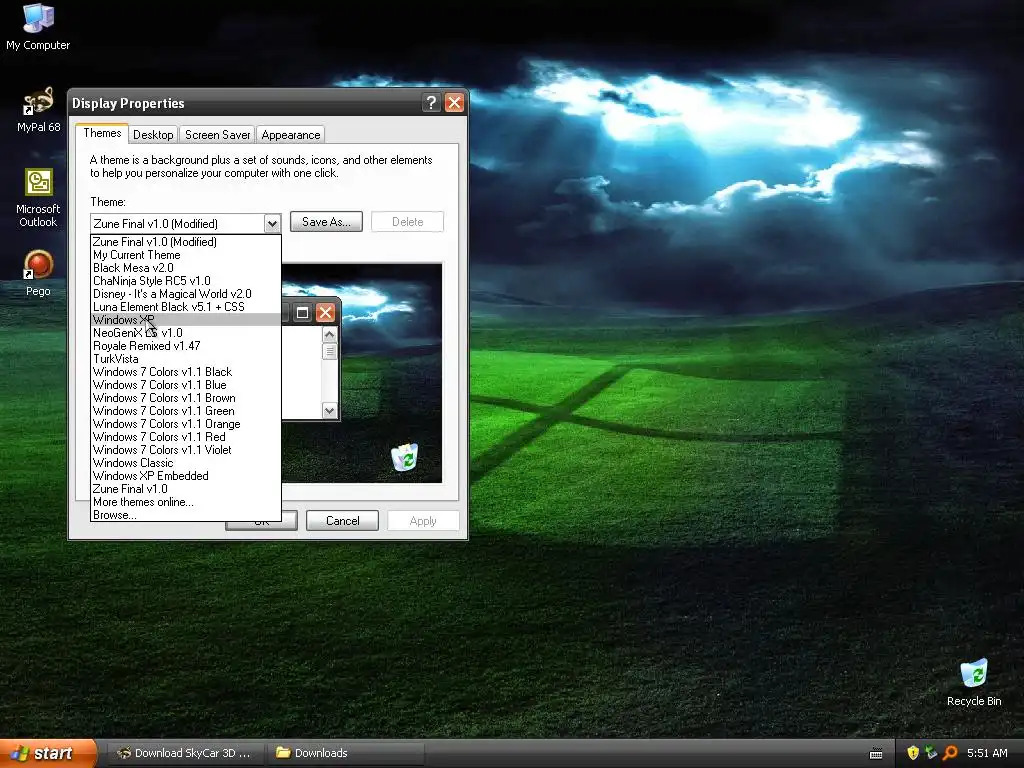The width and height of the screenshot is (1024, 768).
Task: Pick the highlighted Windows XP theme
Action: click(x=186, y=320)
